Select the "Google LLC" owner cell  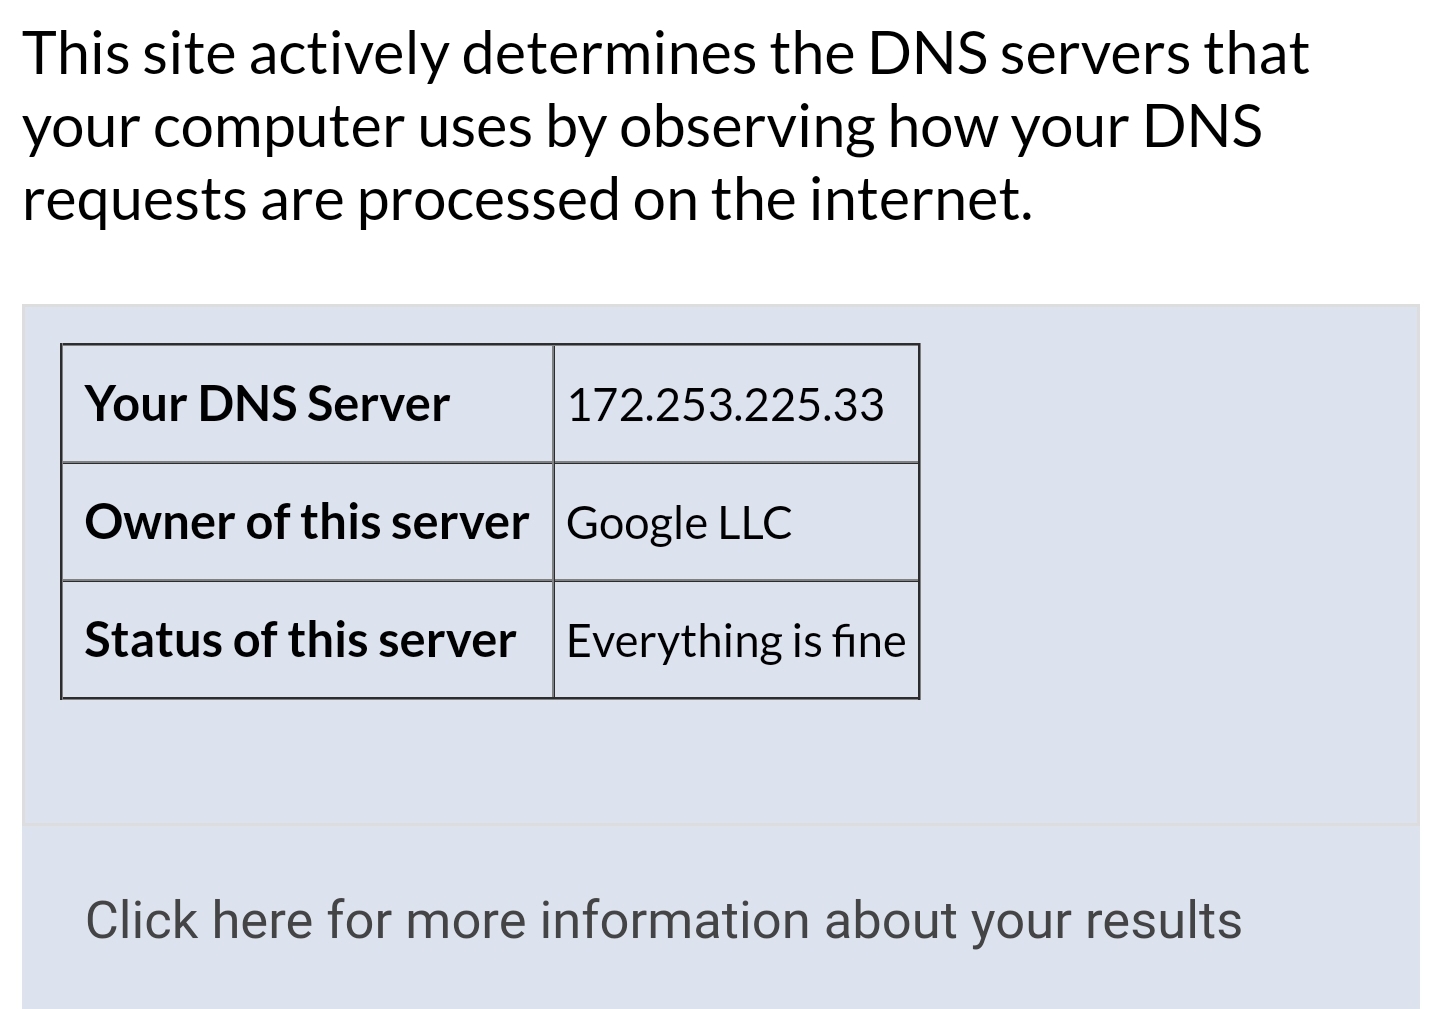point(736,522)
